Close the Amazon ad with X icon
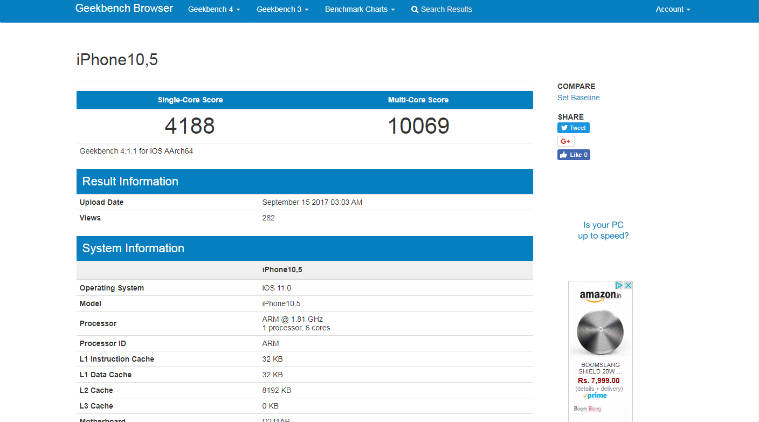 [x=629, y=285]
